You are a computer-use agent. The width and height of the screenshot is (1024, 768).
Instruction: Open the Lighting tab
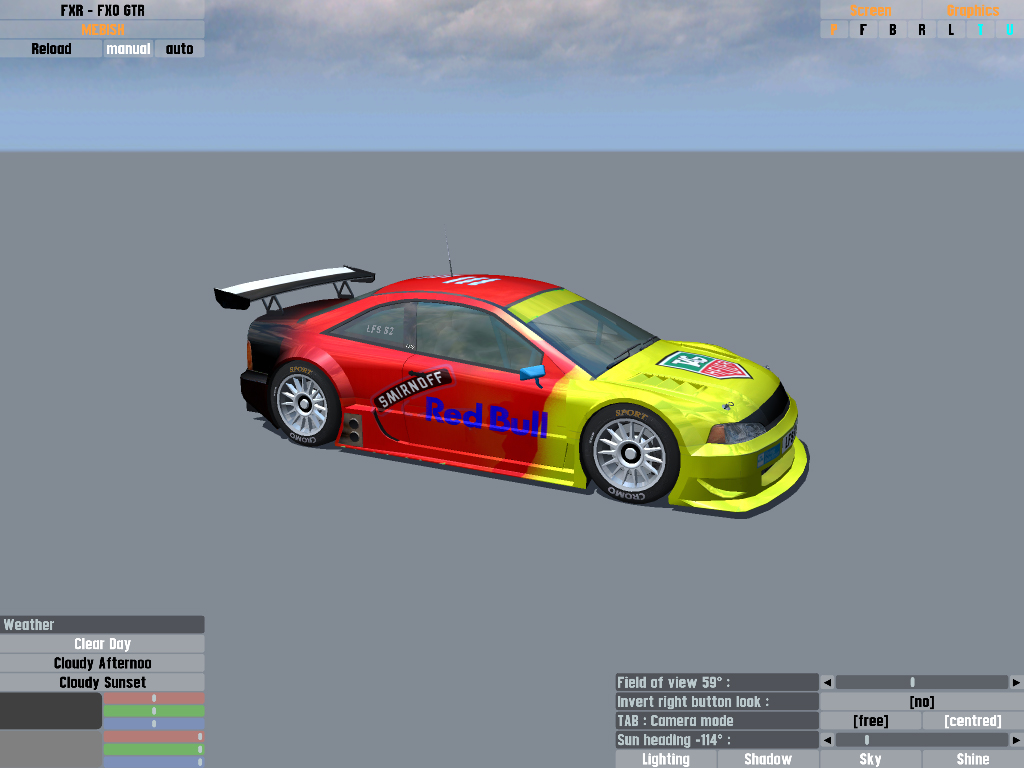(x=665, y=760)
